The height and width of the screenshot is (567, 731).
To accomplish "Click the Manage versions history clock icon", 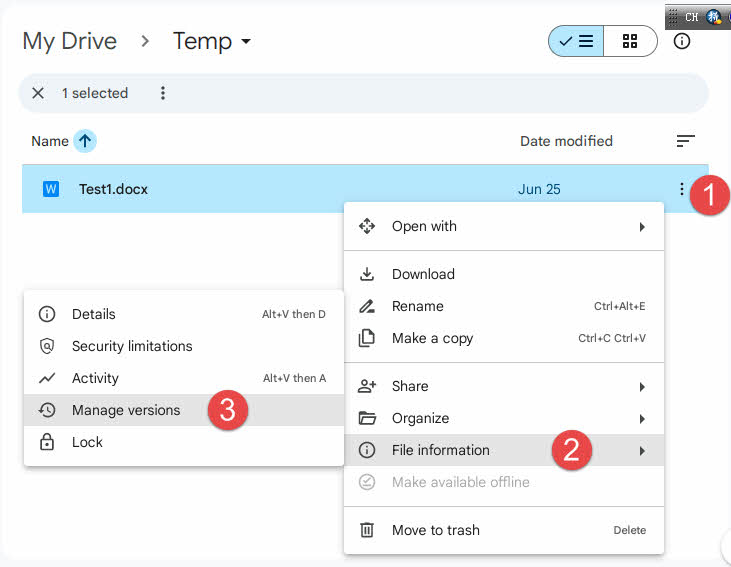I will [x=47, y=410].
